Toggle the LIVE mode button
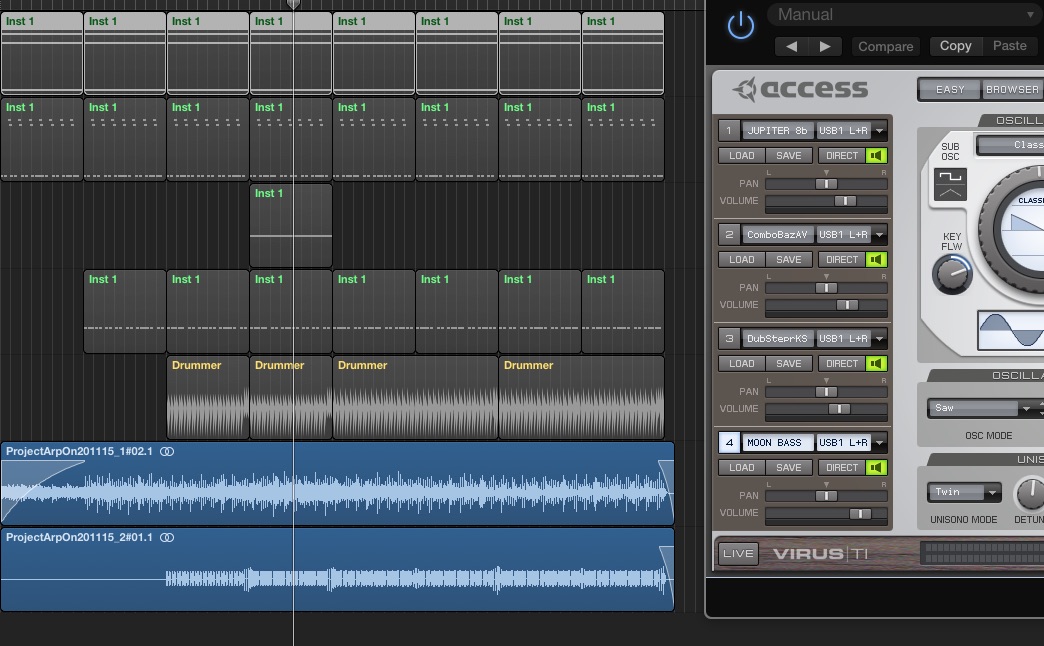Screen dimensions: 1044x646 point(738,553)
